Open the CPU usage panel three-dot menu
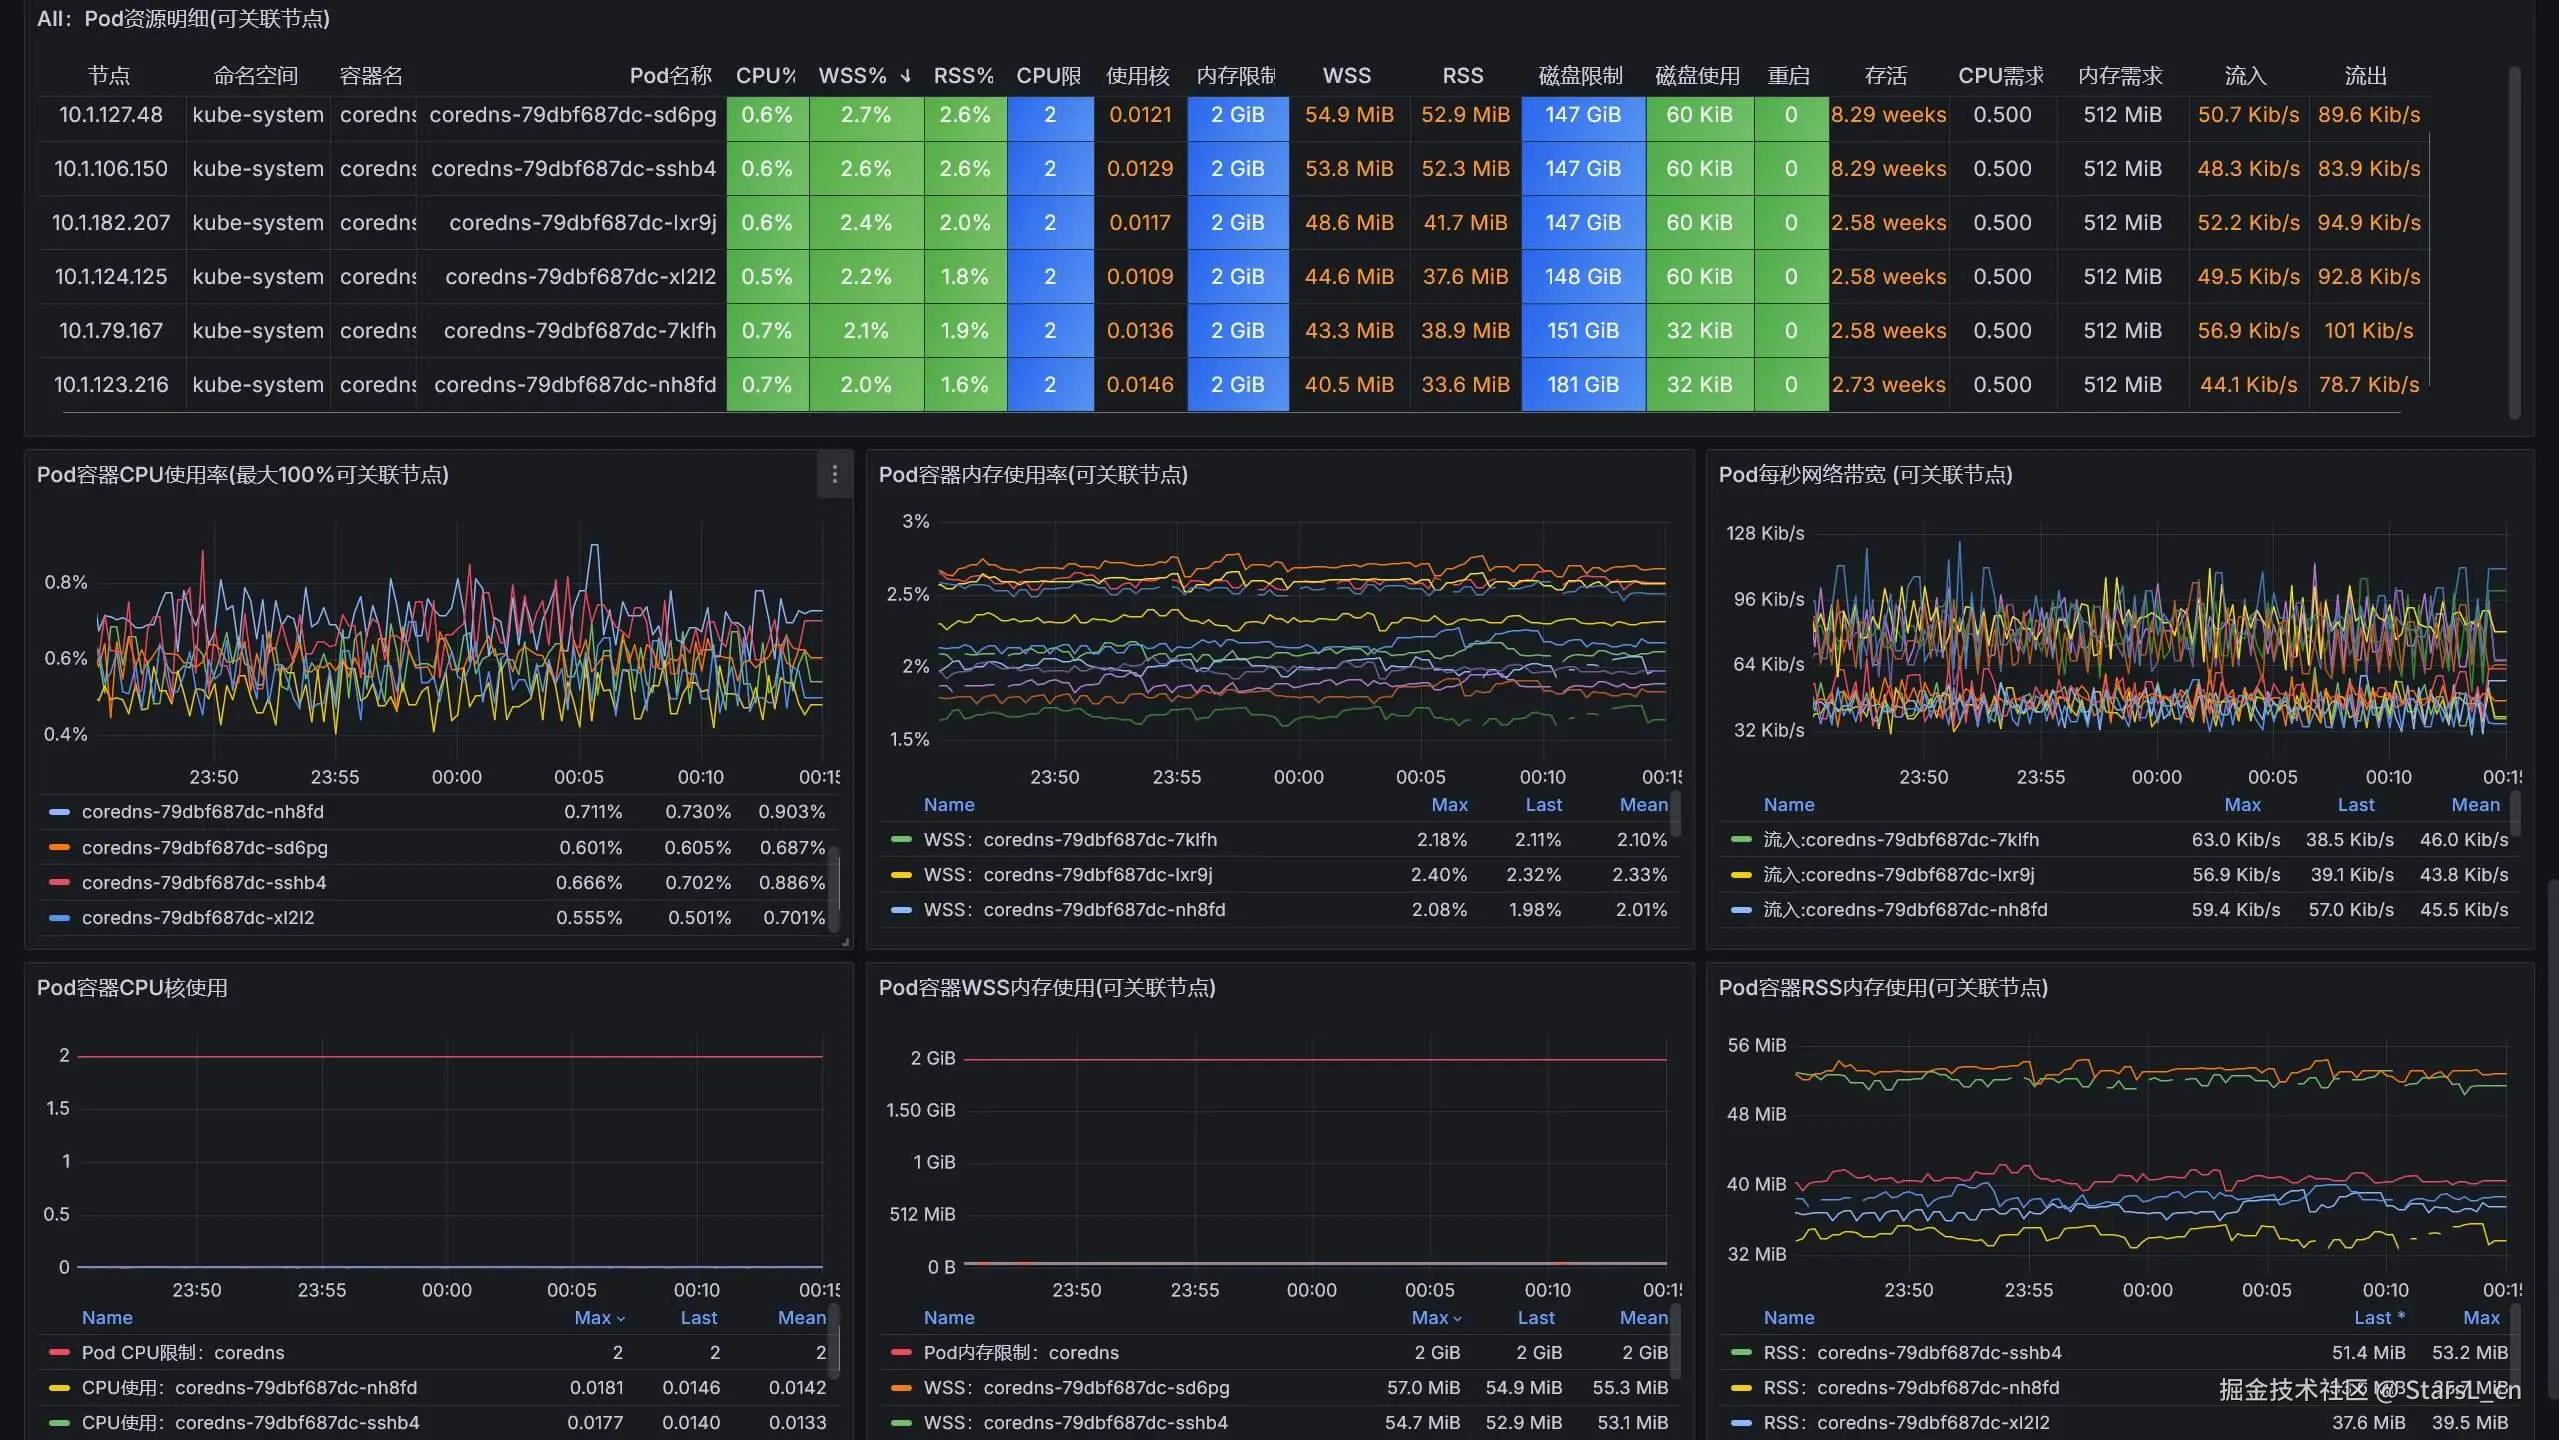 coord(835,474)
